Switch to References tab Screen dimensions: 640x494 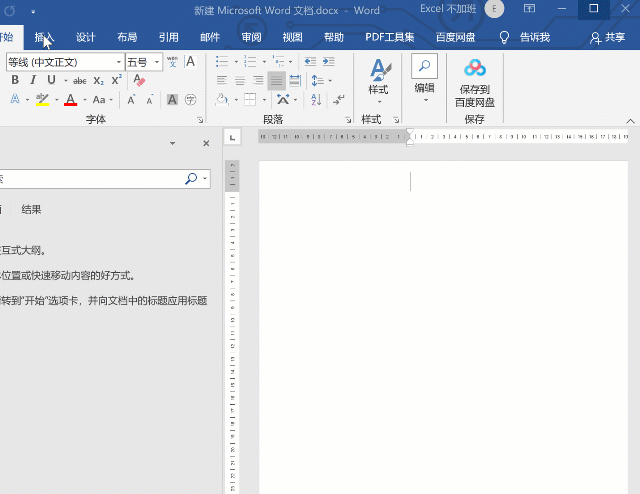coord(169,37)
